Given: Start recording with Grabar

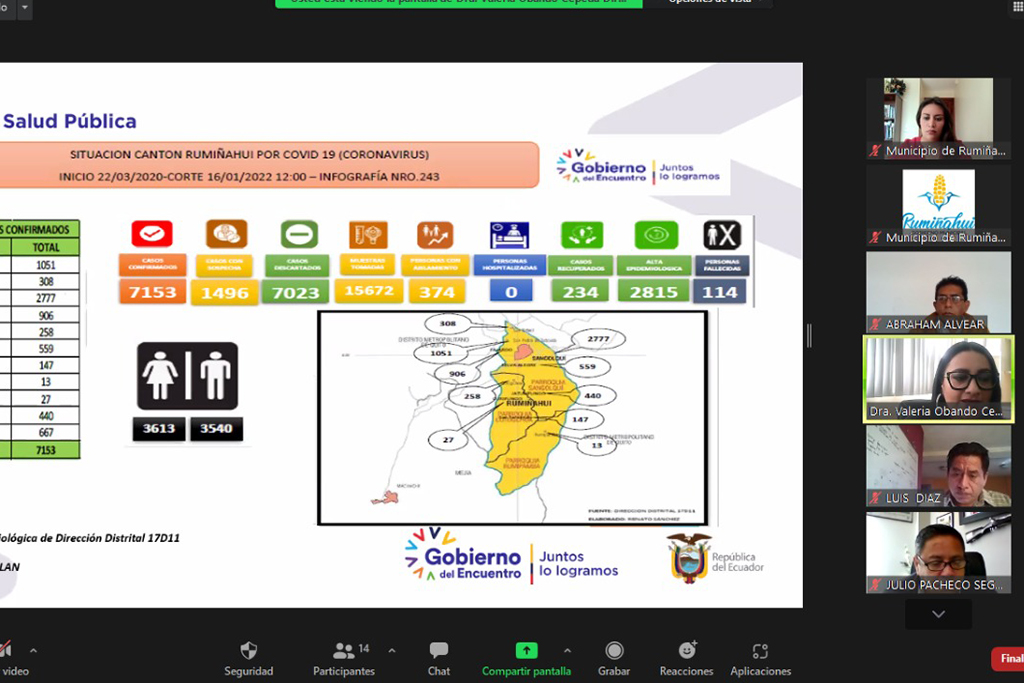Looking at the screenshot, I should coord(614,651).
